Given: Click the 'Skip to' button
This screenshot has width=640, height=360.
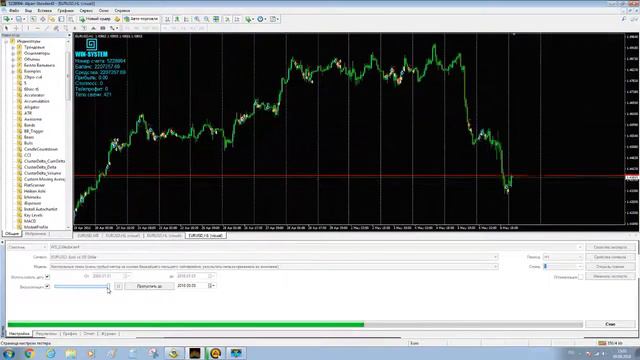Looking at the screenshot, I should tap(149, 286).
